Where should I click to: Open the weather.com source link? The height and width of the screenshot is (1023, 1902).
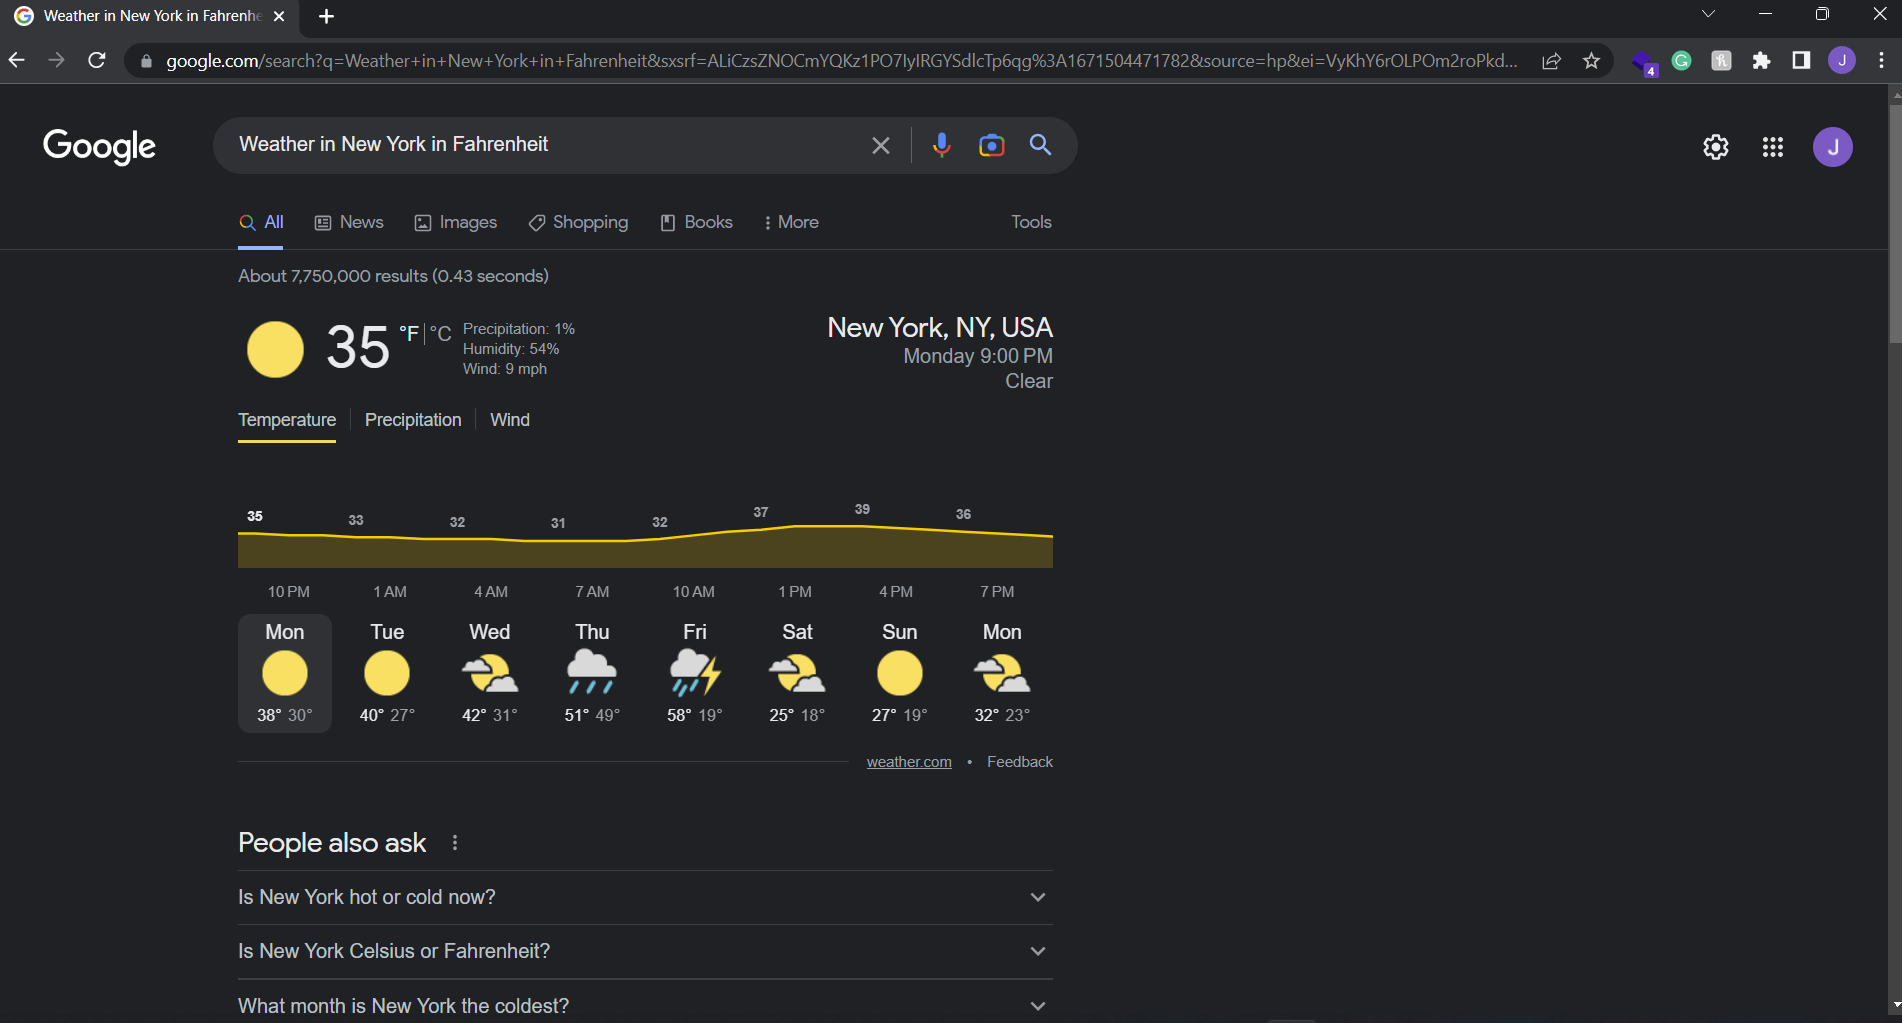[909, 762]
